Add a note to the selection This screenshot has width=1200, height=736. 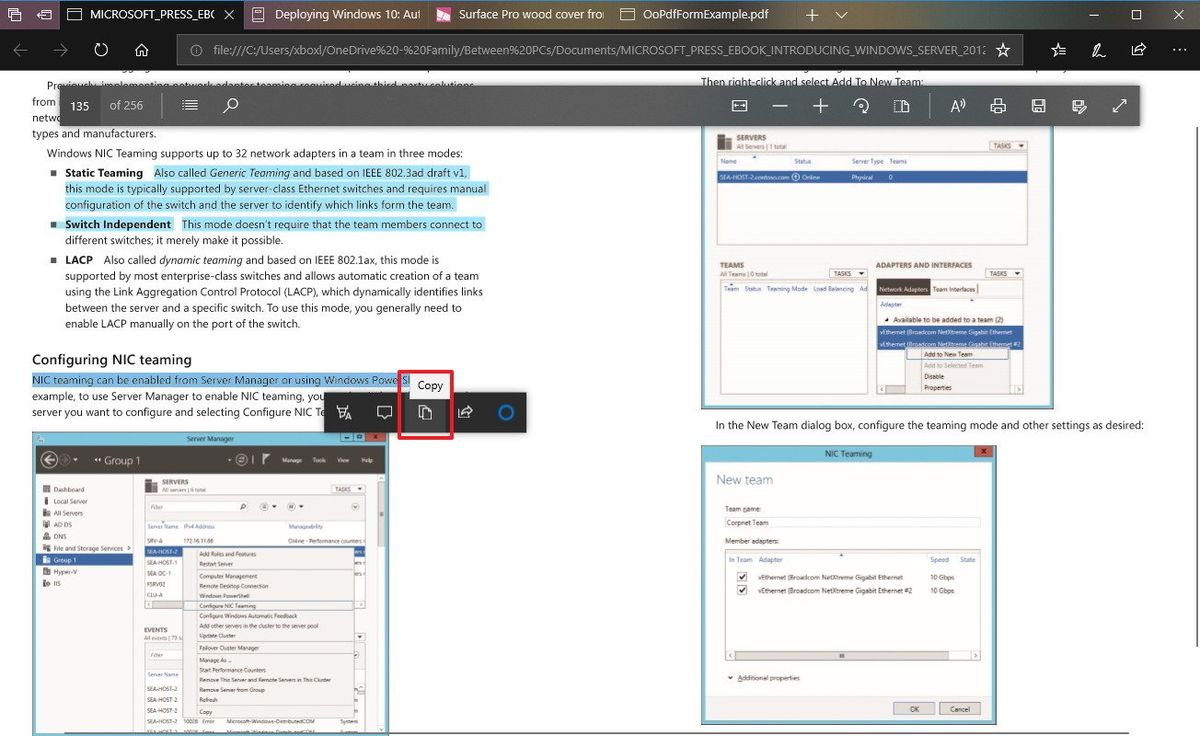384,412
